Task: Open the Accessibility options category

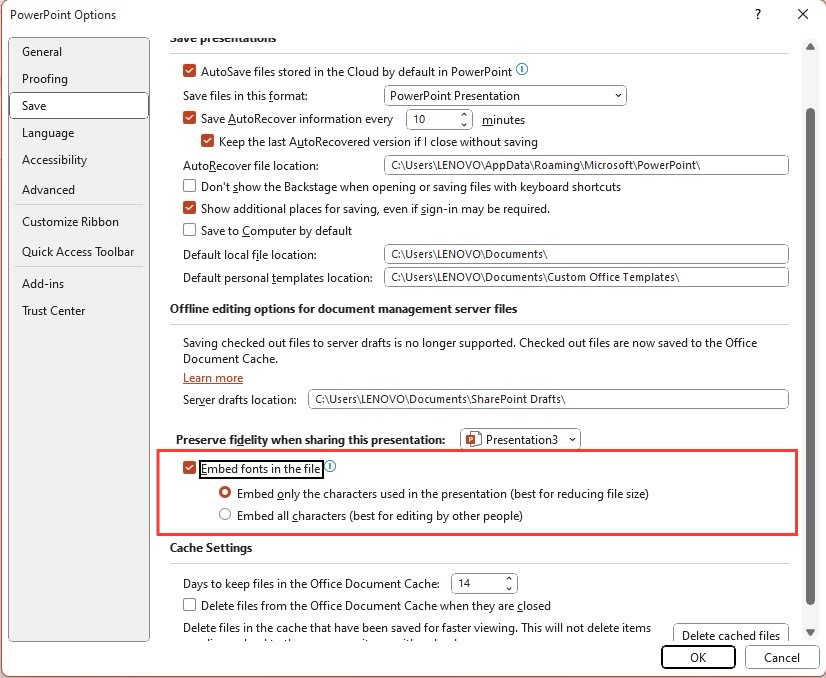Action: 79,160
